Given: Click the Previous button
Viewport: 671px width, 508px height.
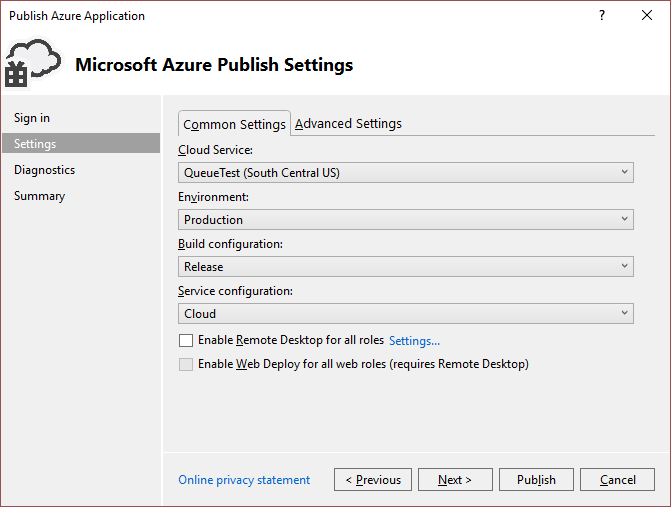Looking at the screenshot, I should click(373, 480).
